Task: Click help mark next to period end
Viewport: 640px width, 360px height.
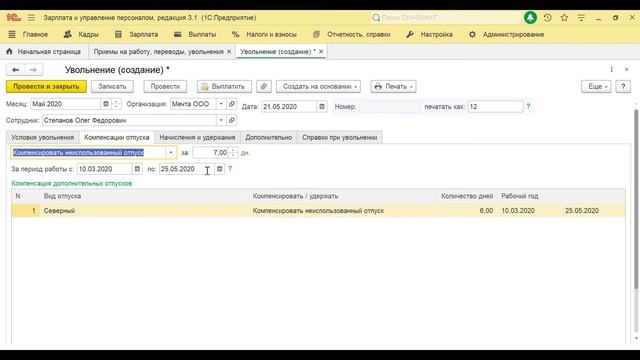Action: click(x=230, y=169)
